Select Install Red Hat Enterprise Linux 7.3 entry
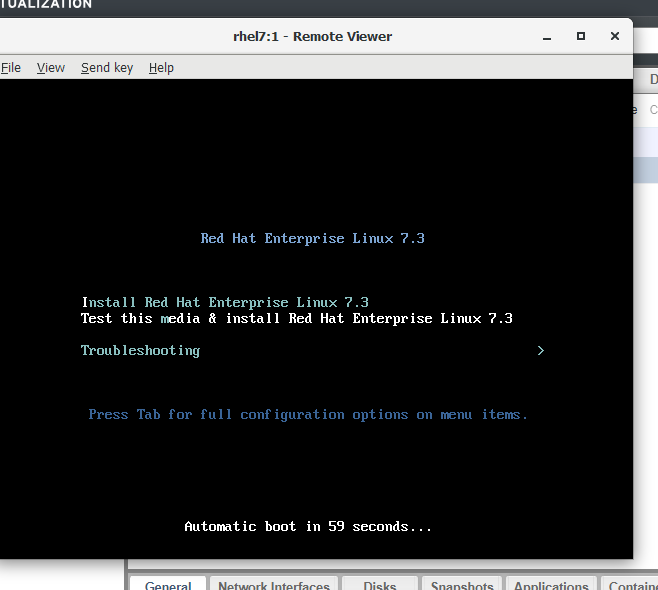 (x=225, y=302)
